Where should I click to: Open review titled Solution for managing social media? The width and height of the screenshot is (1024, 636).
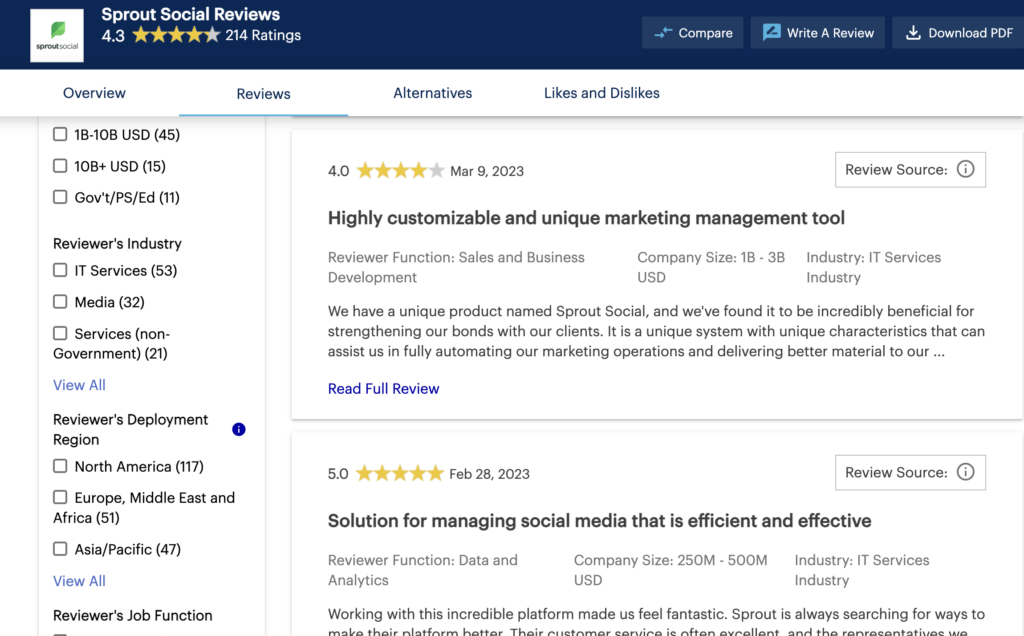point(599,521)
